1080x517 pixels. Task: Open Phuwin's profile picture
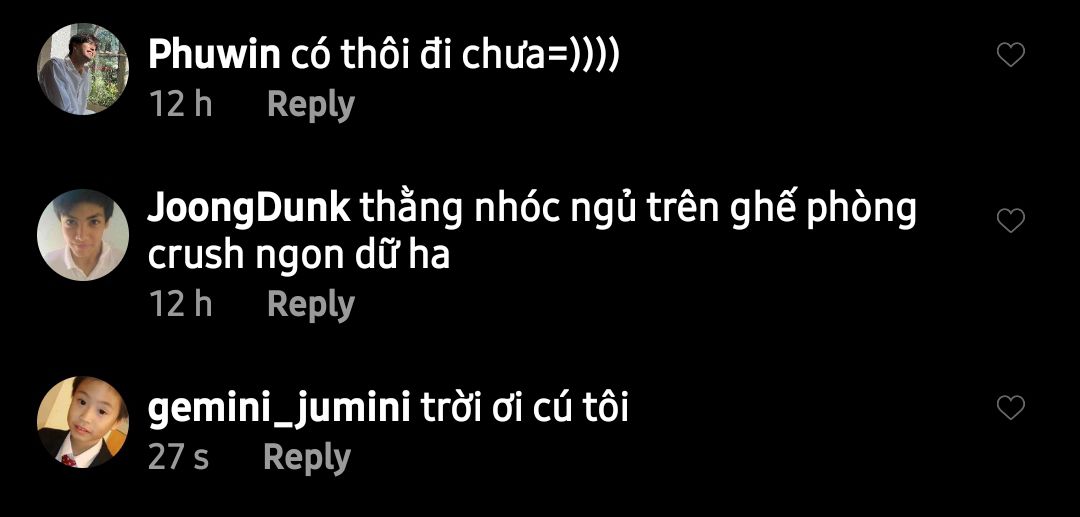pyautogui.click(x=83, y=69)
